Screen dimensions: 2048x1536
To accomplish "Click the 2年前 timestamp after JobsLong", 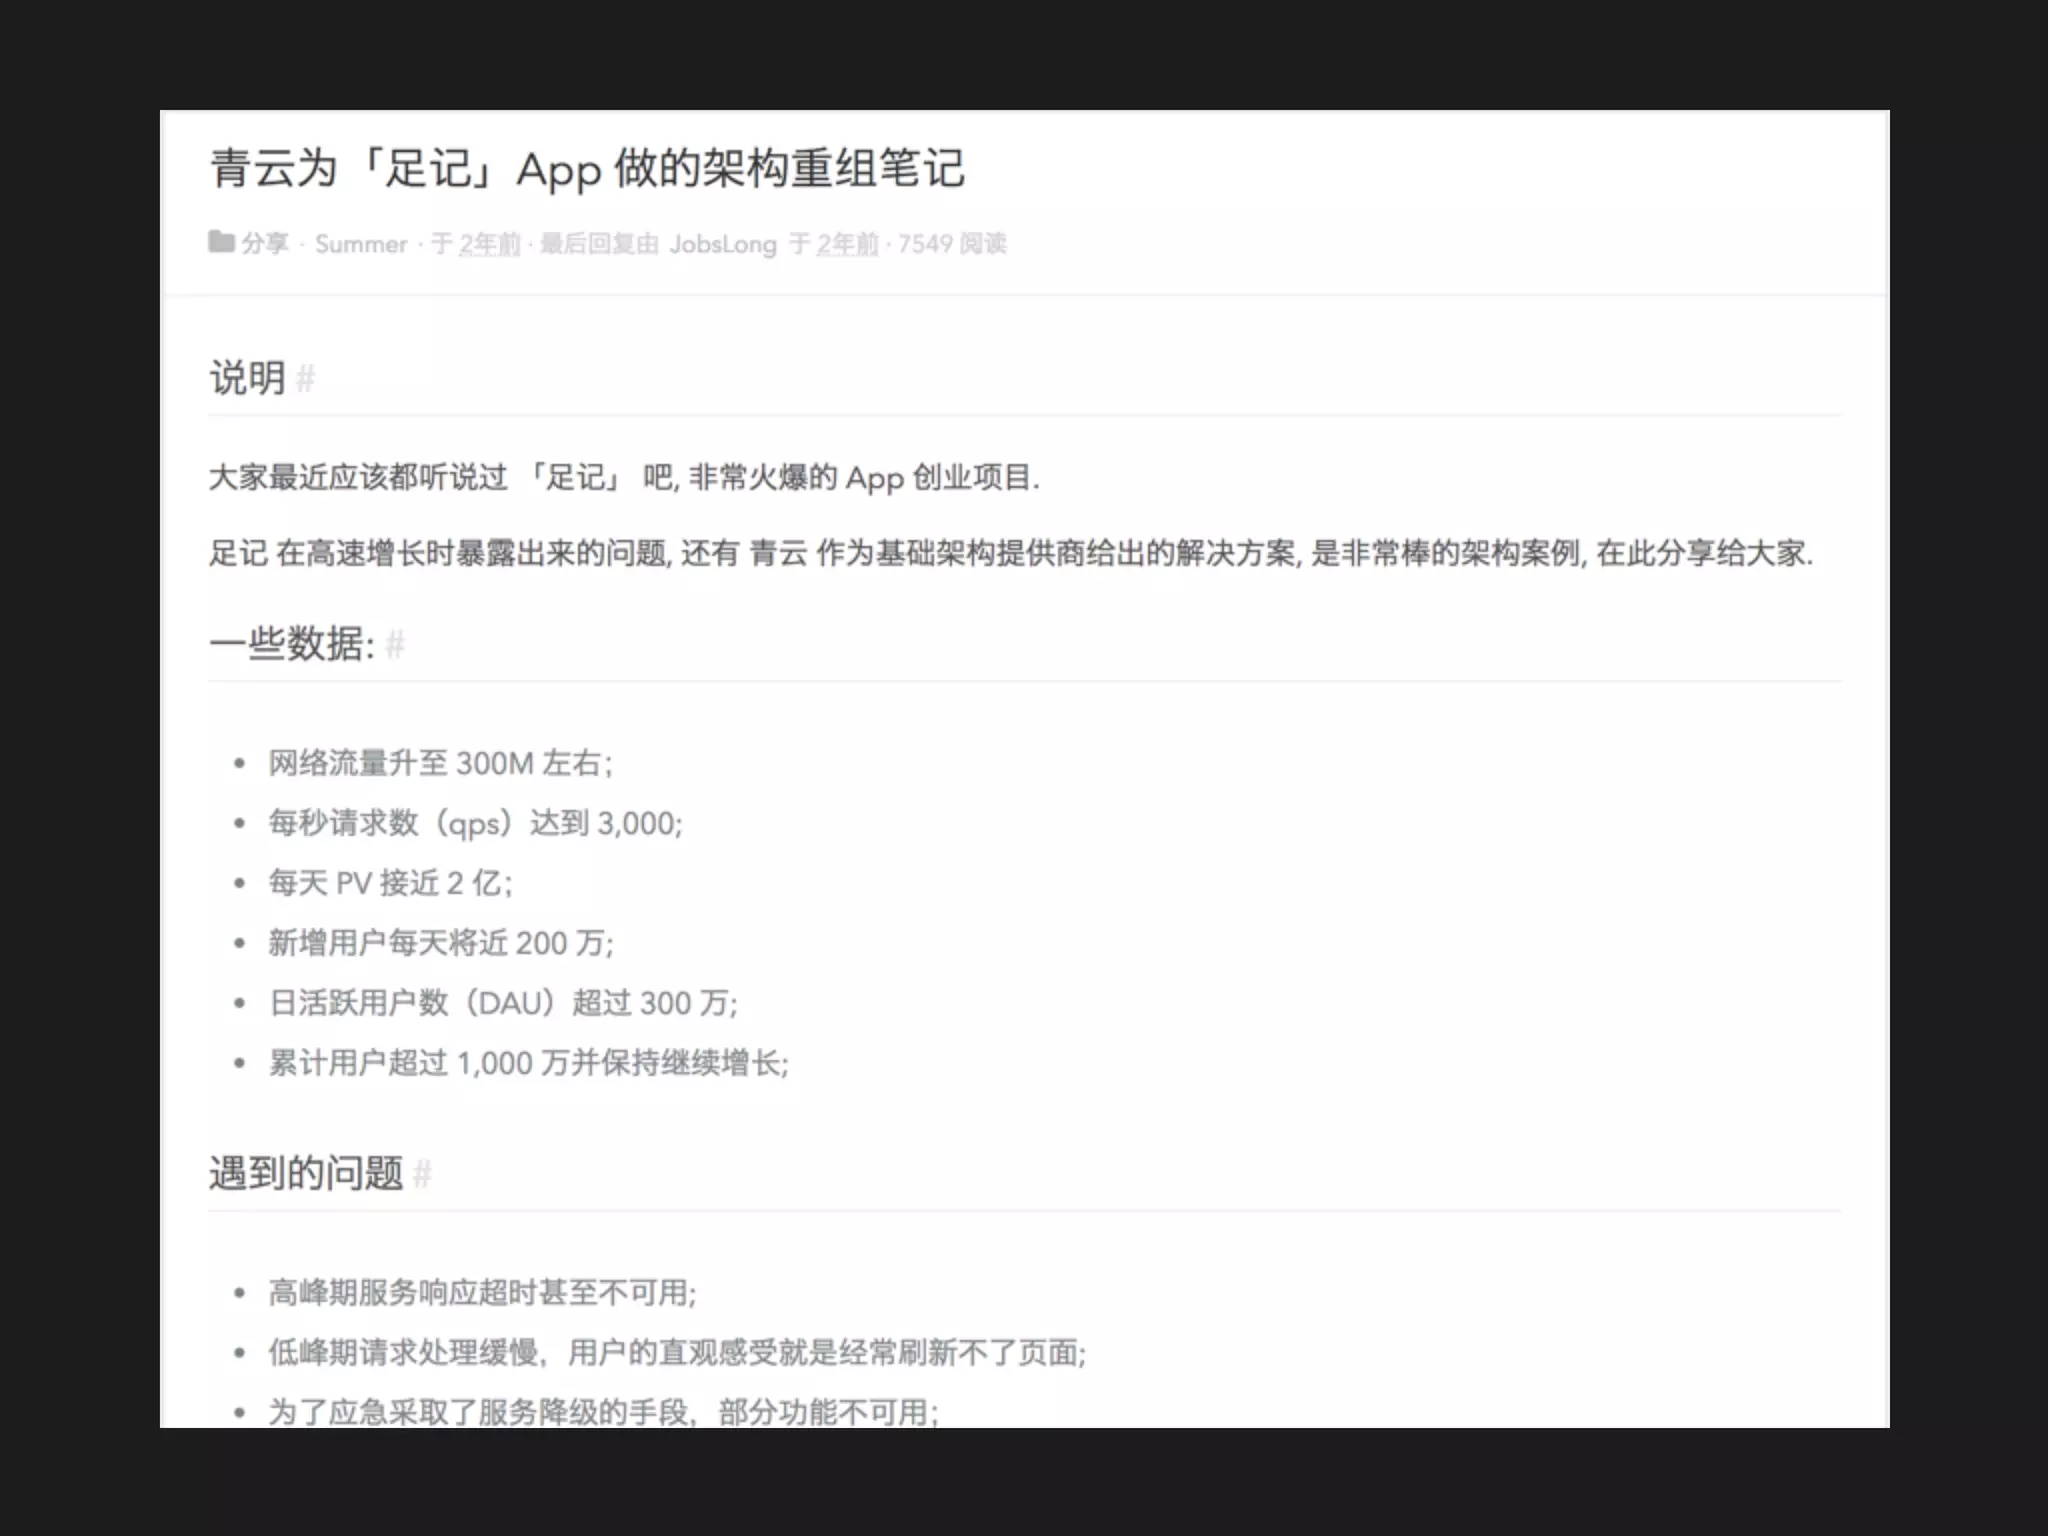I will (x=847, y=244).
